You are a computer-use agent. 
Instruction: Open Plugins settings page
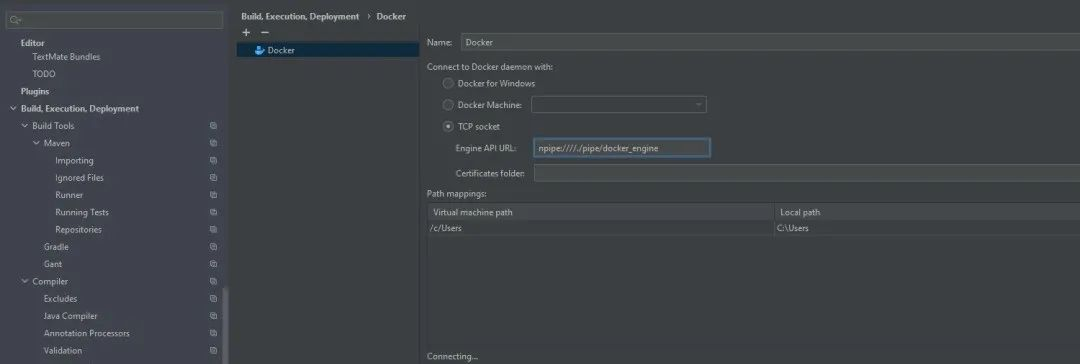pos(34,91)
